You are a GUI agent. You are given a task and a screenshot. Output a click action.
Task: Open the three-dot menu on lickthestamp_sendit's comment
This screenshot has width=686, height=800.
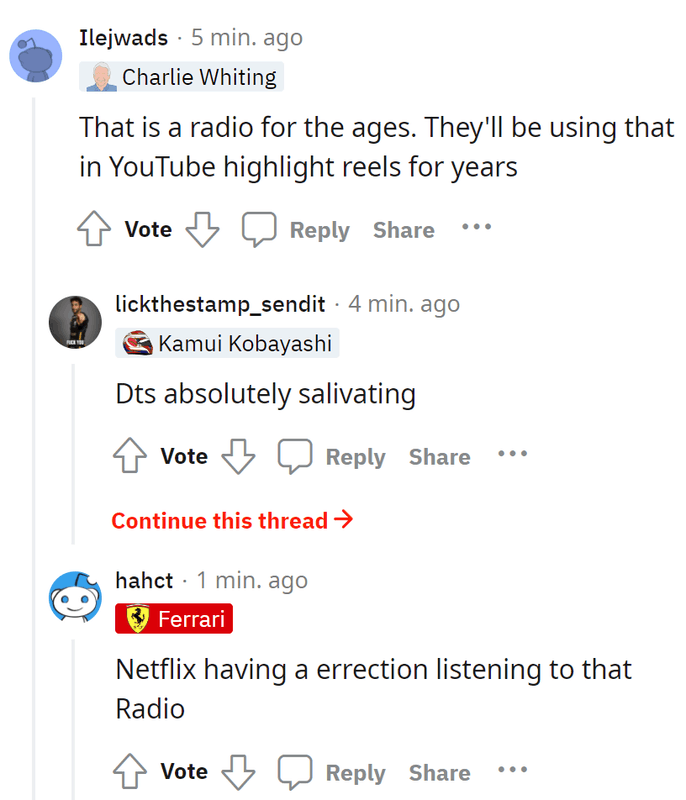(512, 454)
